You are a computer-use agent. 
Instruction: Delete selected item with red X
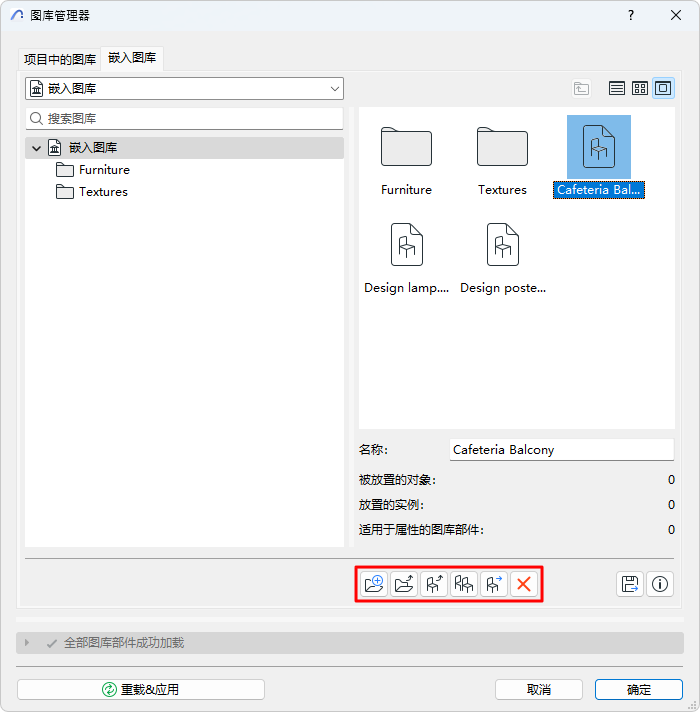523,584
